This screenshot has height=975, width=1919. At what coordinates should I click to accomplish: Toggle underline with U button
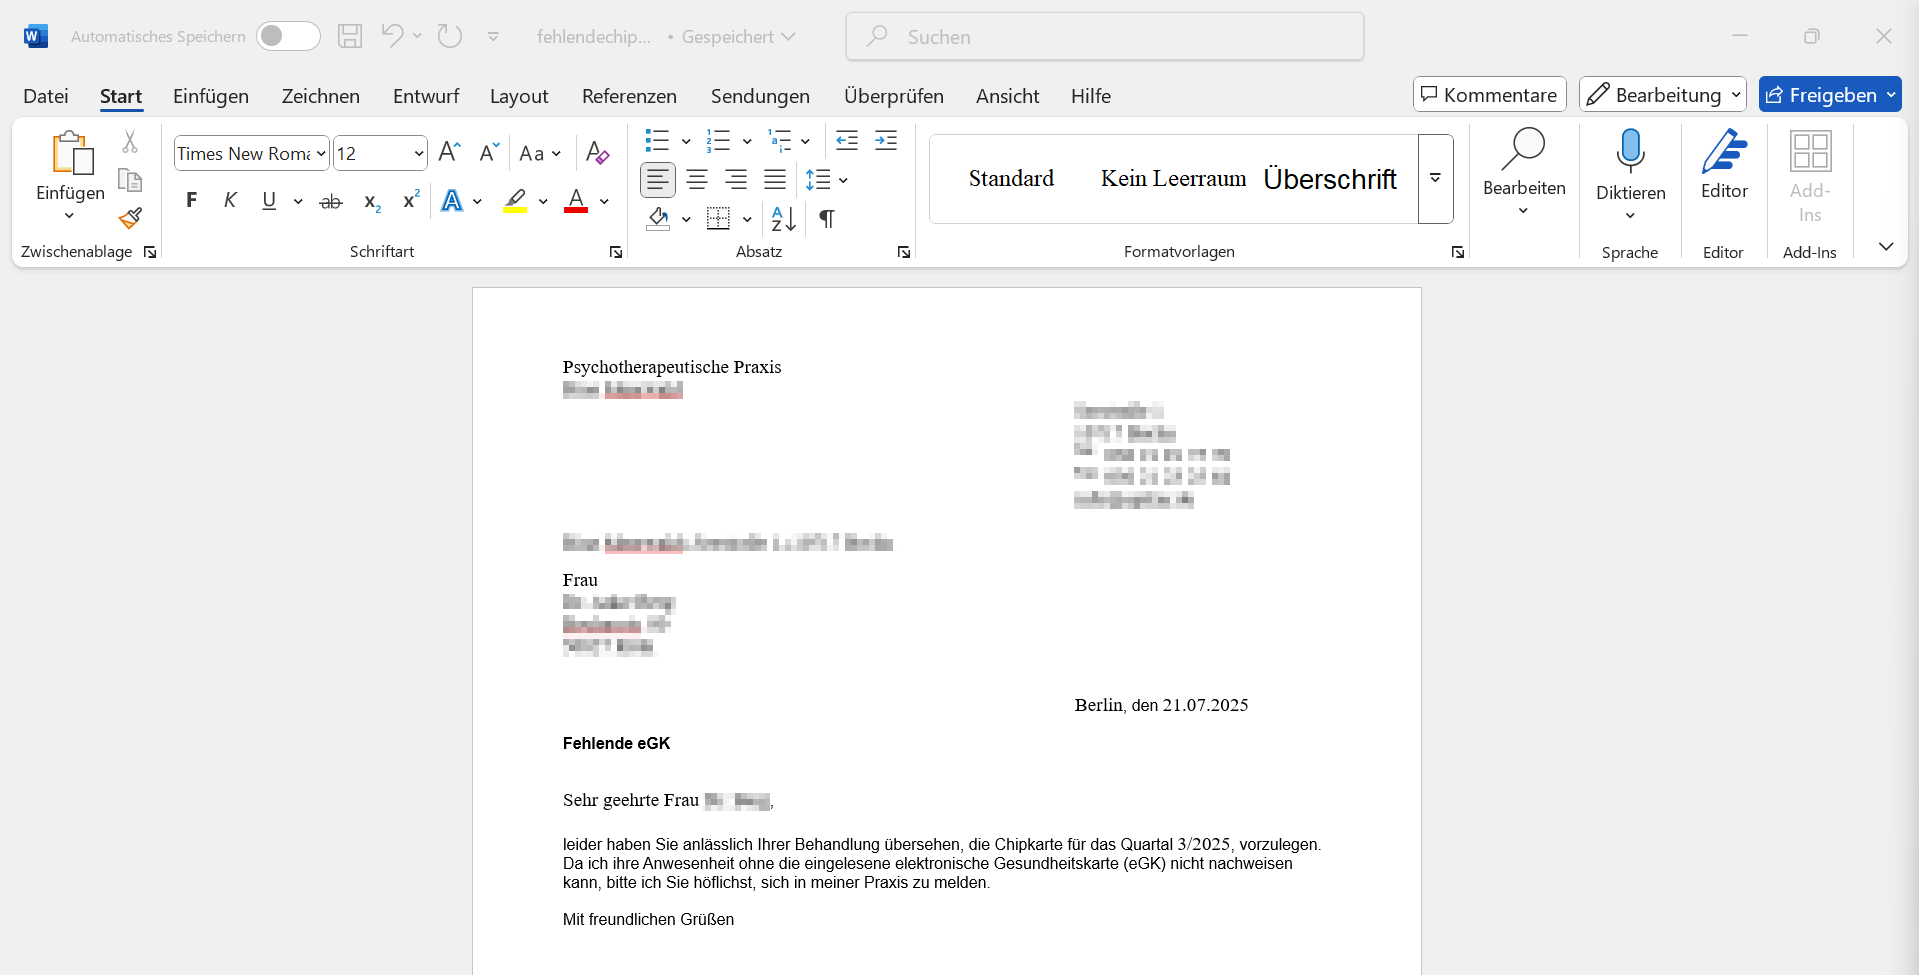(269, 201)
